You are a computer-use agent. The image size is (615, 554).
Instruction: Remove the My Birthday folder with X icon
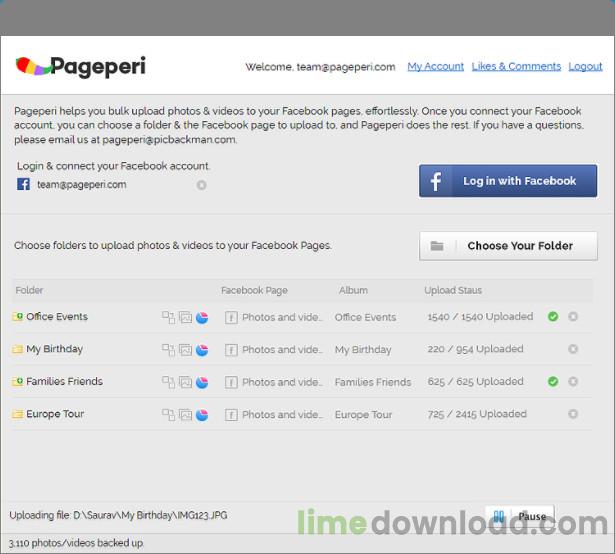[573, 349]
